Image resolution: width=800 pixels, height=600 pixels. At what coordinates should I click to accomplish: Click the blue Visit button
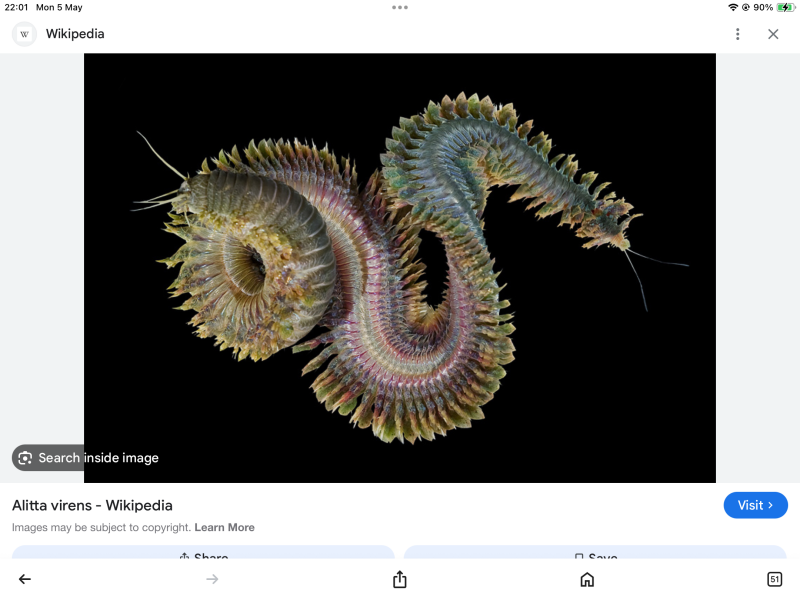point(756,505)
